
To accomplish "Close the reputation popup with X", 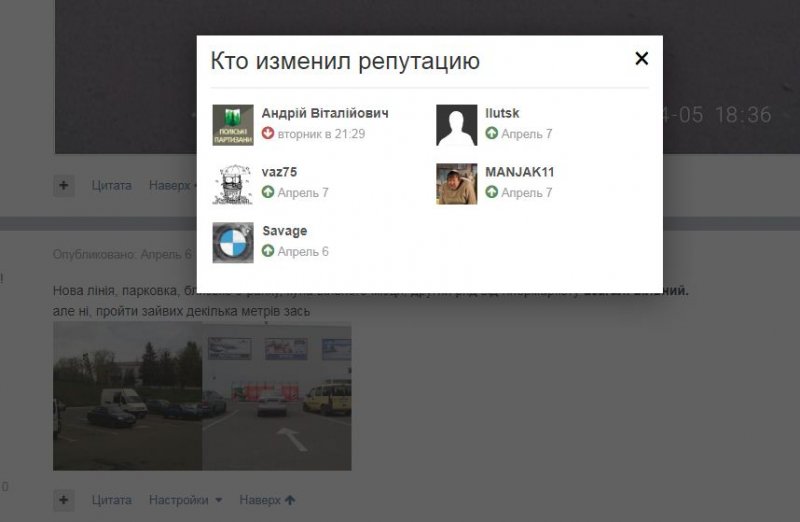I will tap(642, 59).
